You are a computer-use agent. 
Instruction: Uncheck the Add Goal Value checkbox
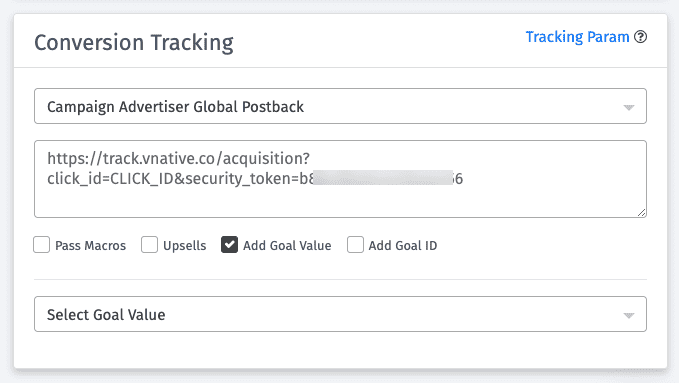coord(230,245)
